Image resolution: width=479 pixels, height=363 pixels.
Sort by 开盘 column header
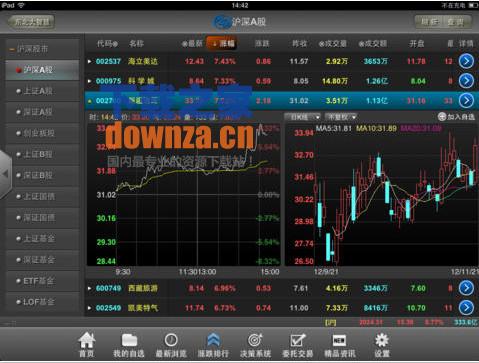(417, 43)
